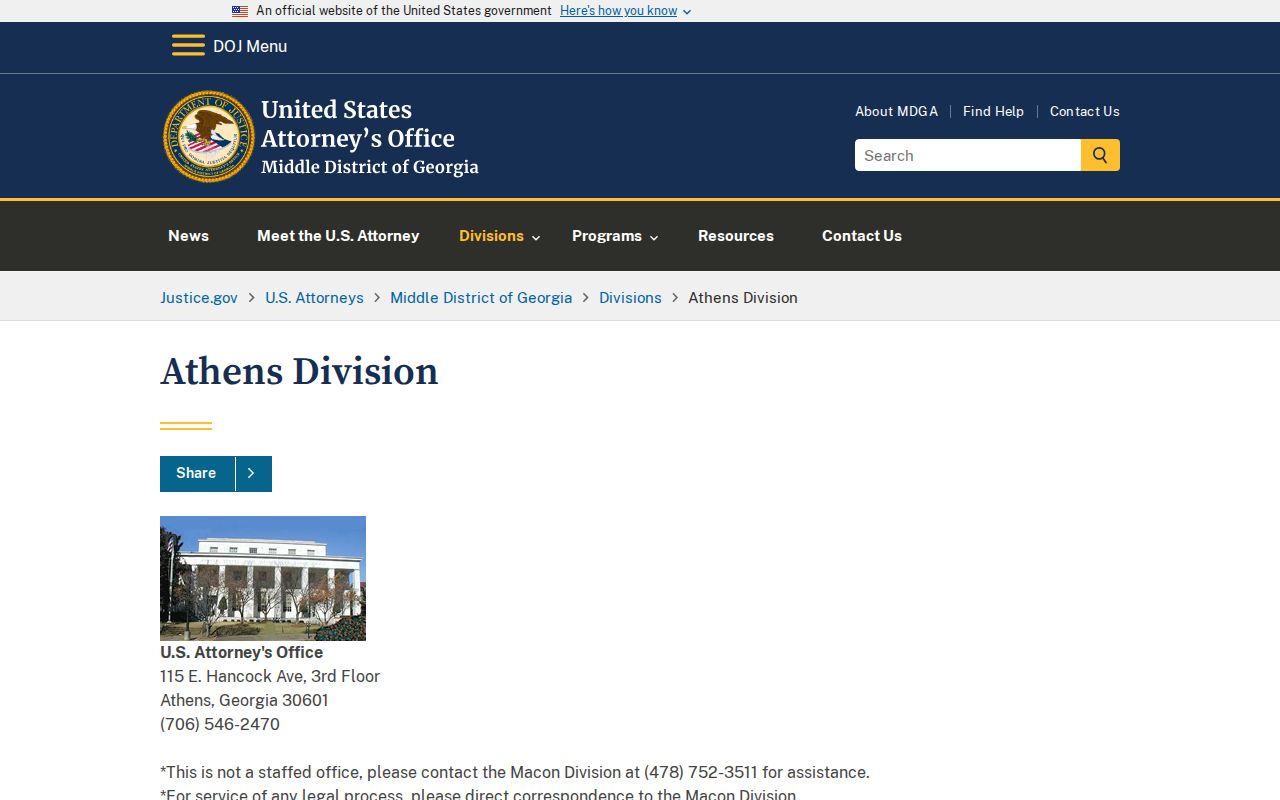Expand the Programs menu chevron
Image resolution: width=1280 pixels, height=800 pixels.
click(x=654, y=237)
